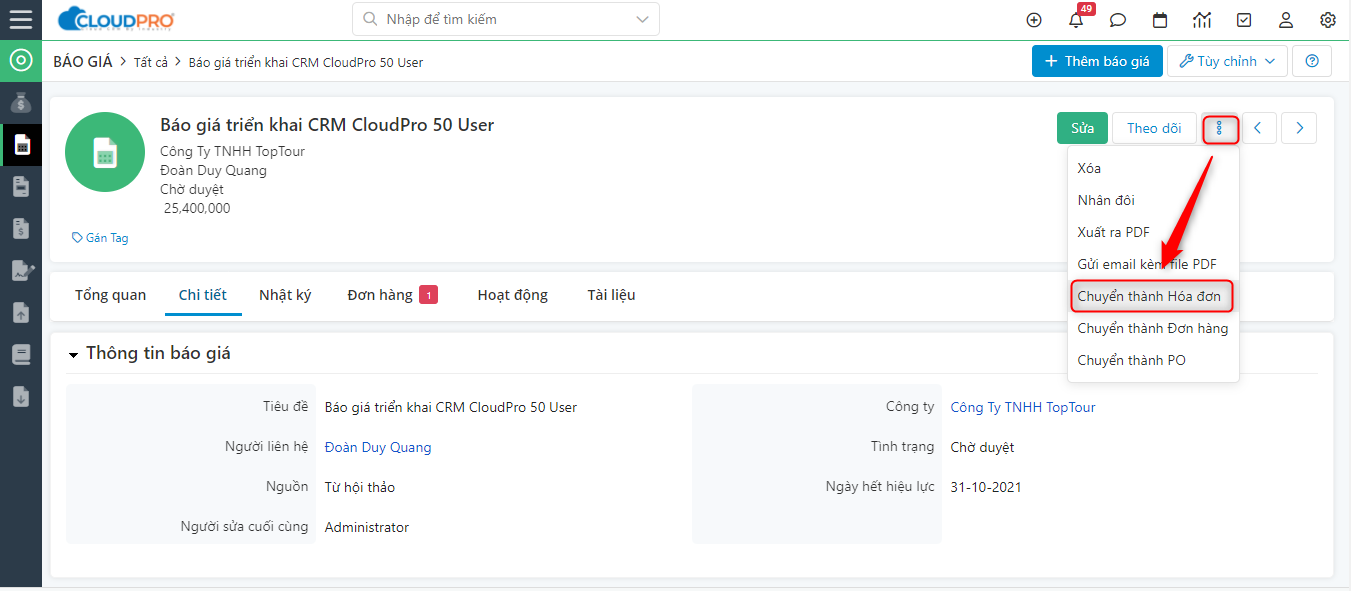Select the active quote calculator sidebar icon
Viewport: 1351px width, 591px height.
[21, 145]
